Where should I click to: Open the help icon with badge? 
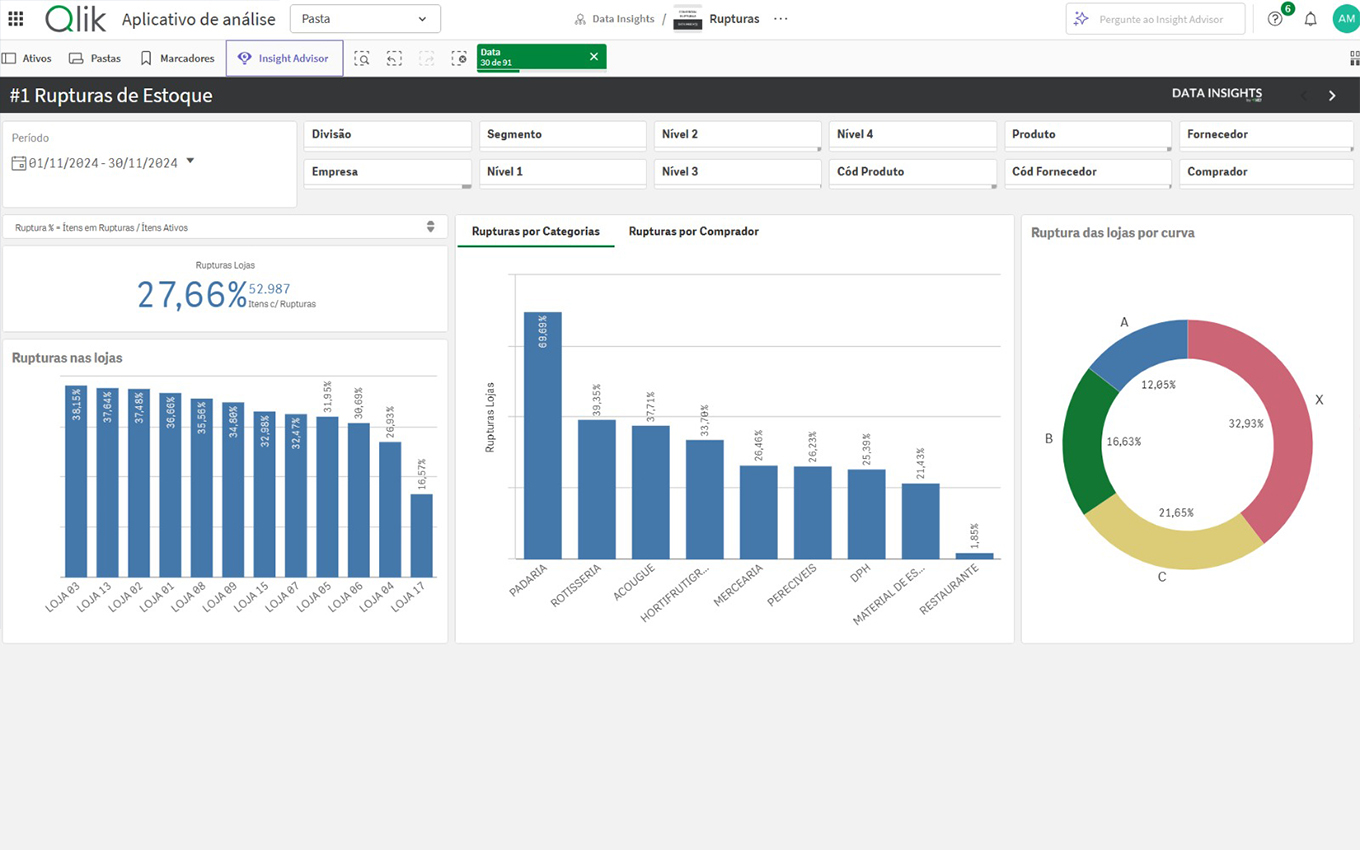1275,19
